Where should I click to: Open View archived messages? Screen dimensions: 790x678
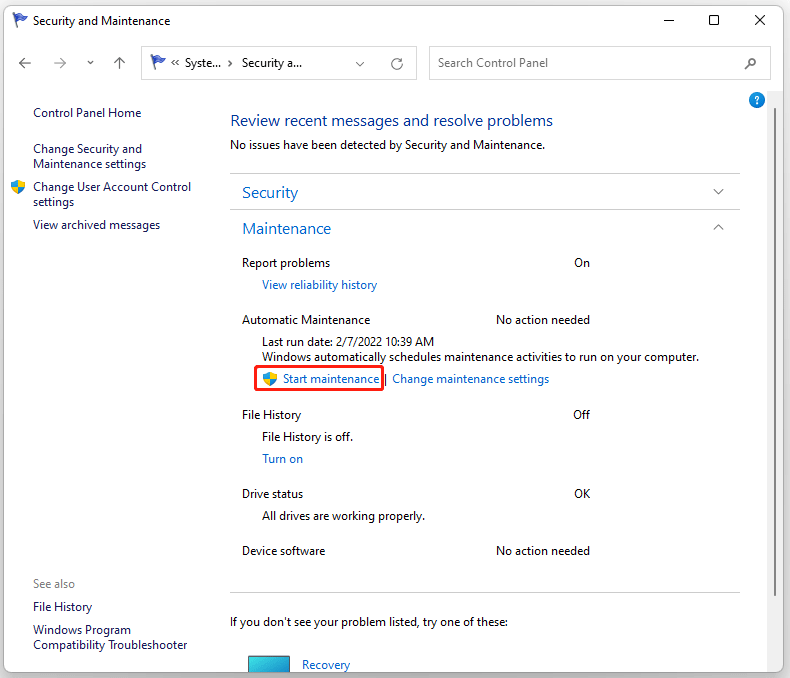coord(96,225)
